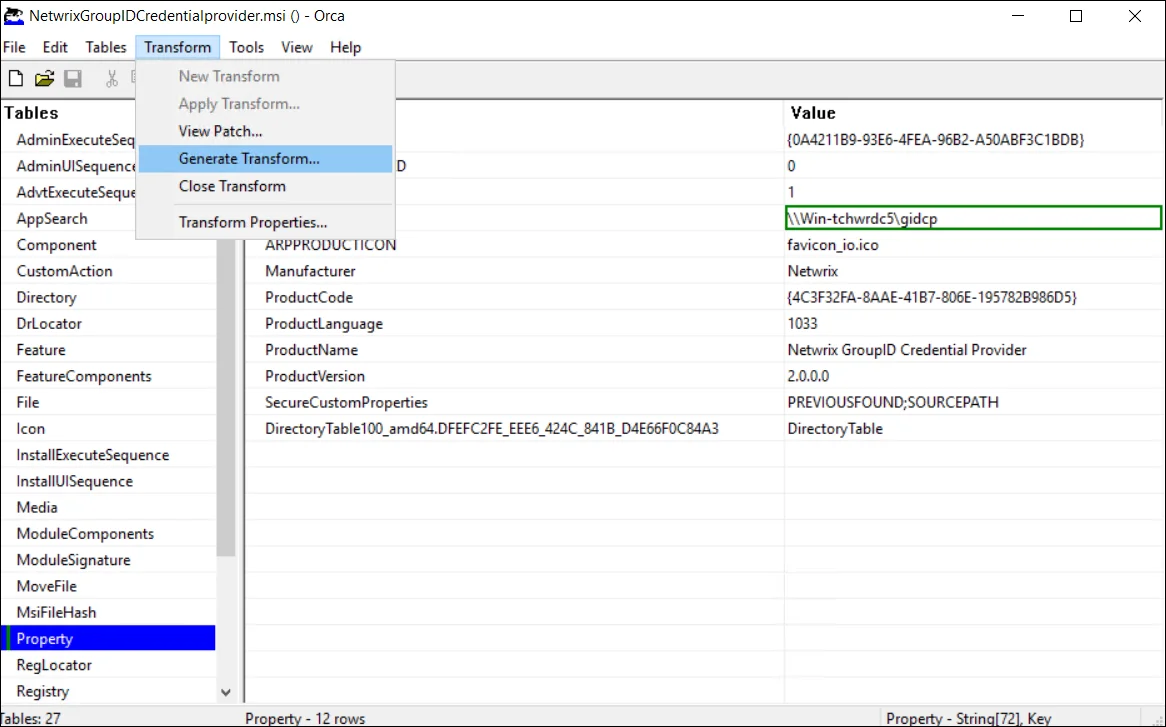Image resolution: width=1166 pixels, height=727 pixels.
Task: Select the ARPPRODUCTICON property cell
Action: click(x=330, y=245)
